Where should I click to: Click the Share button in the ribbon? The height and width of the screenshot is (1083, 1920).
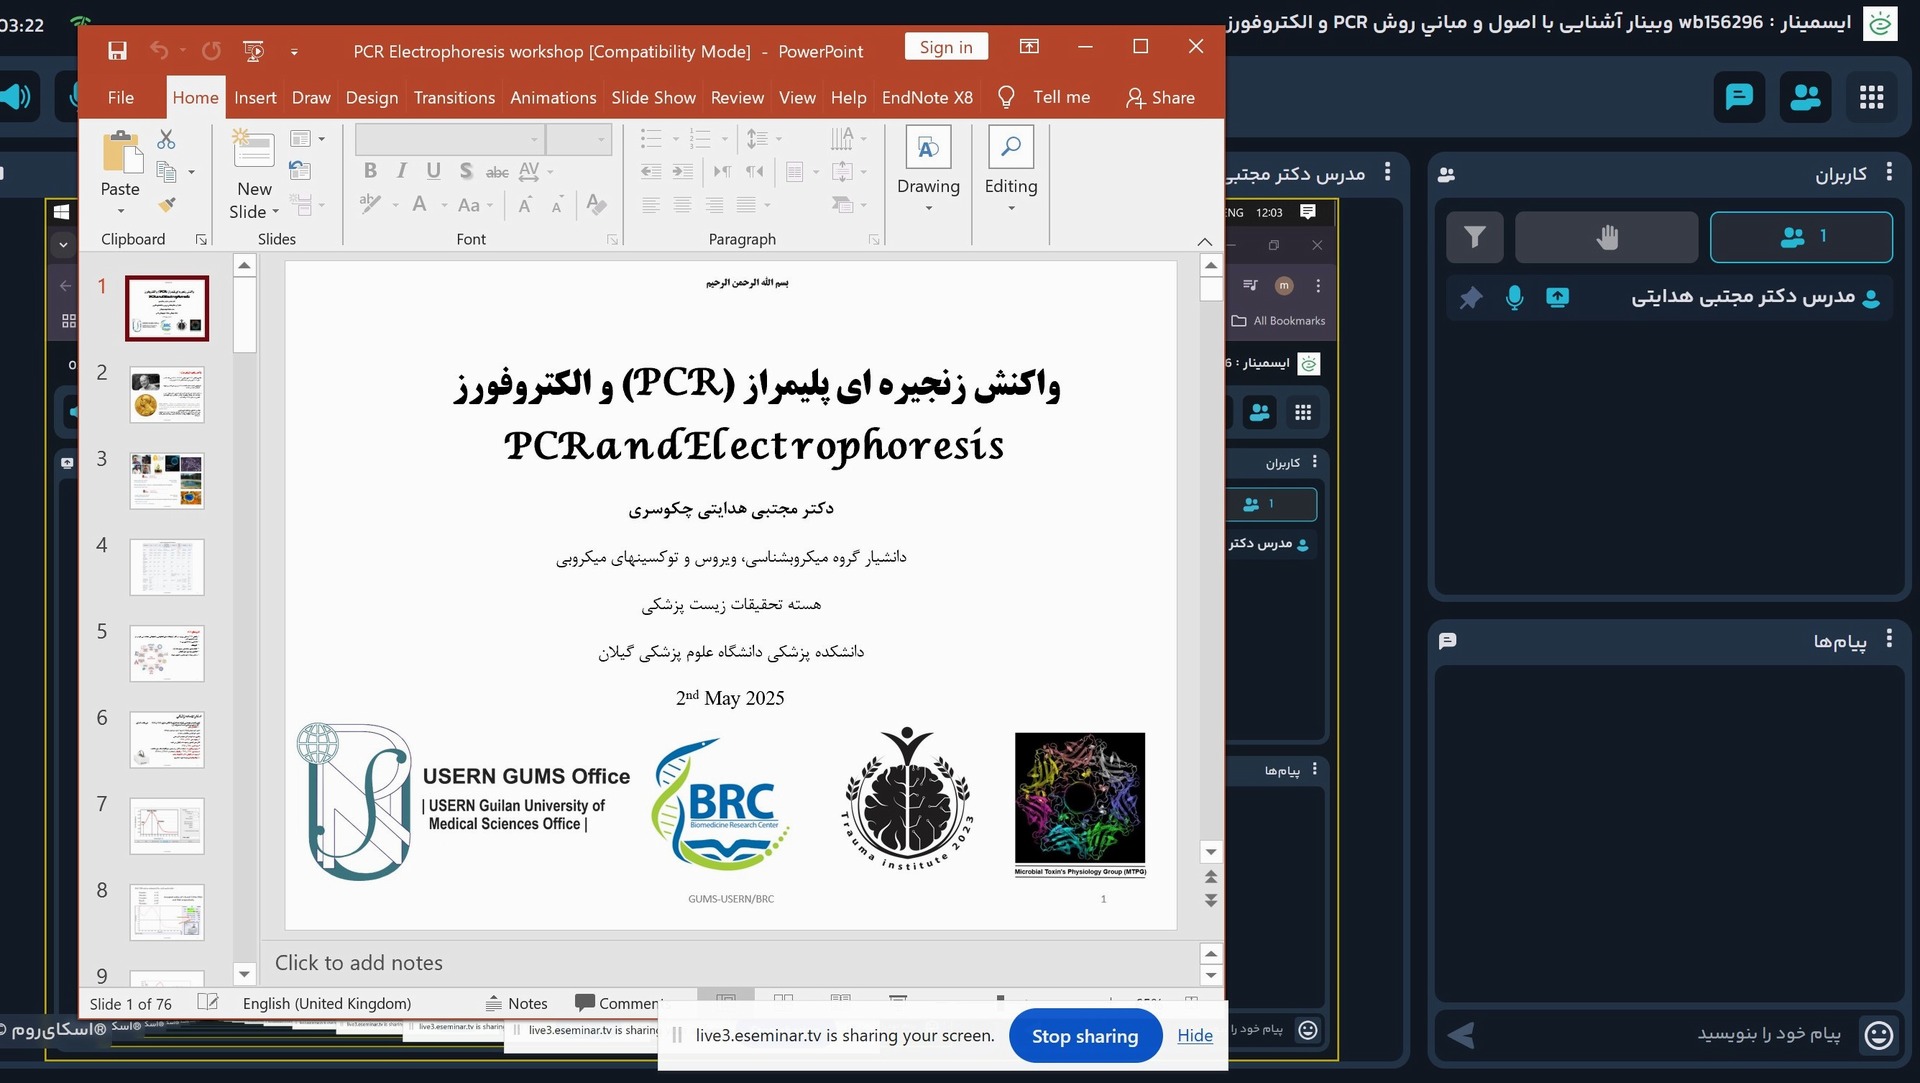pos(1160,97)
